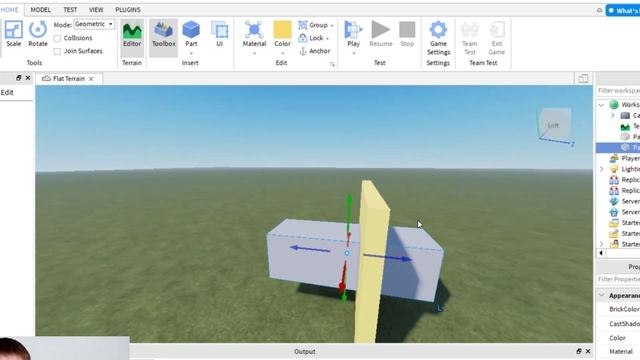The height and width of the screenshot is (360, 640).
Task: Click the Edit label in left panel
Action: click(7, 93)
